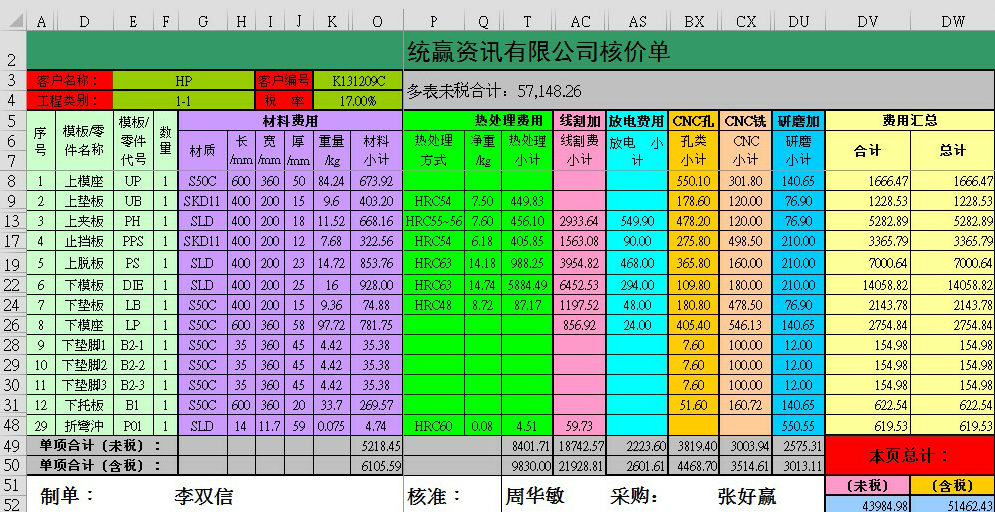Click the 客户名称 label cell
The image size is (995, 512).
(70, 81)
